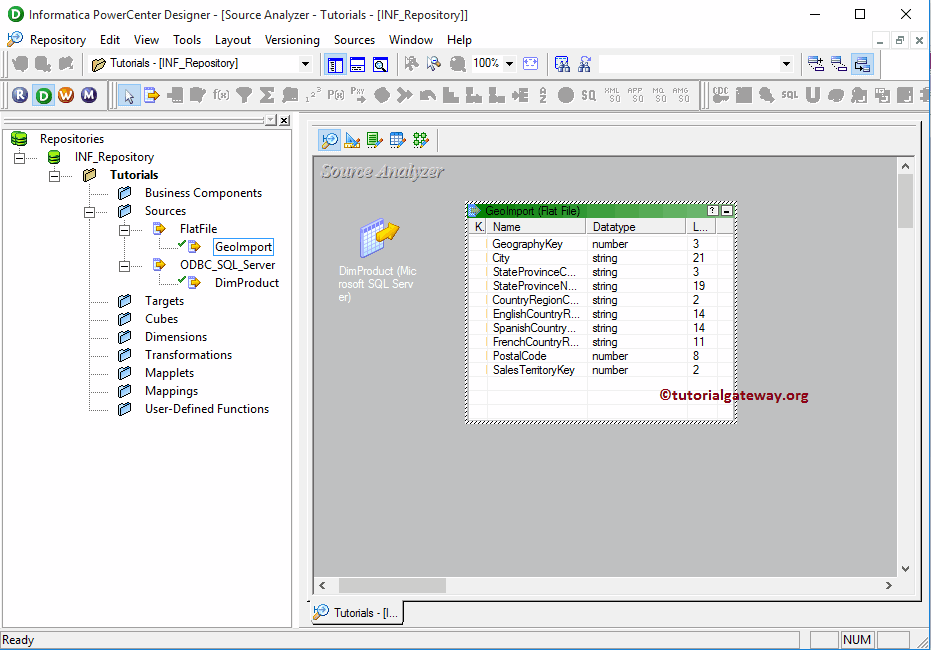This screenshot has width=931, height=650.
Task: Select the Filter transformation funnel icon
Action: pyautogui.click(x=245, y=95)
